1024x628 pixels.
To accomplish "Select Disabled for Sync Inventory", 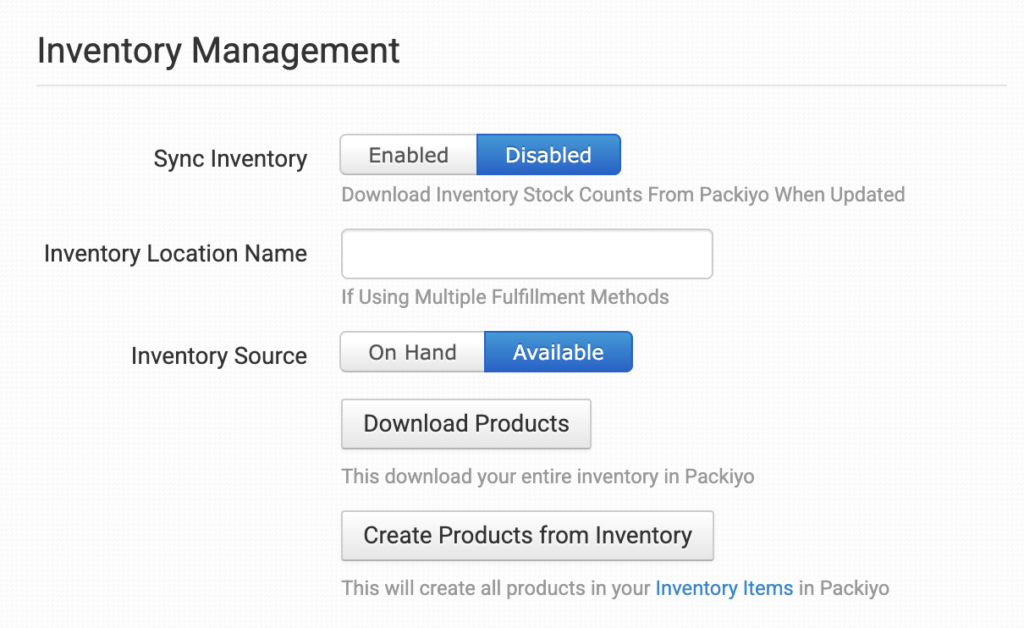I will pyautogui.click(x=548, y=155).
